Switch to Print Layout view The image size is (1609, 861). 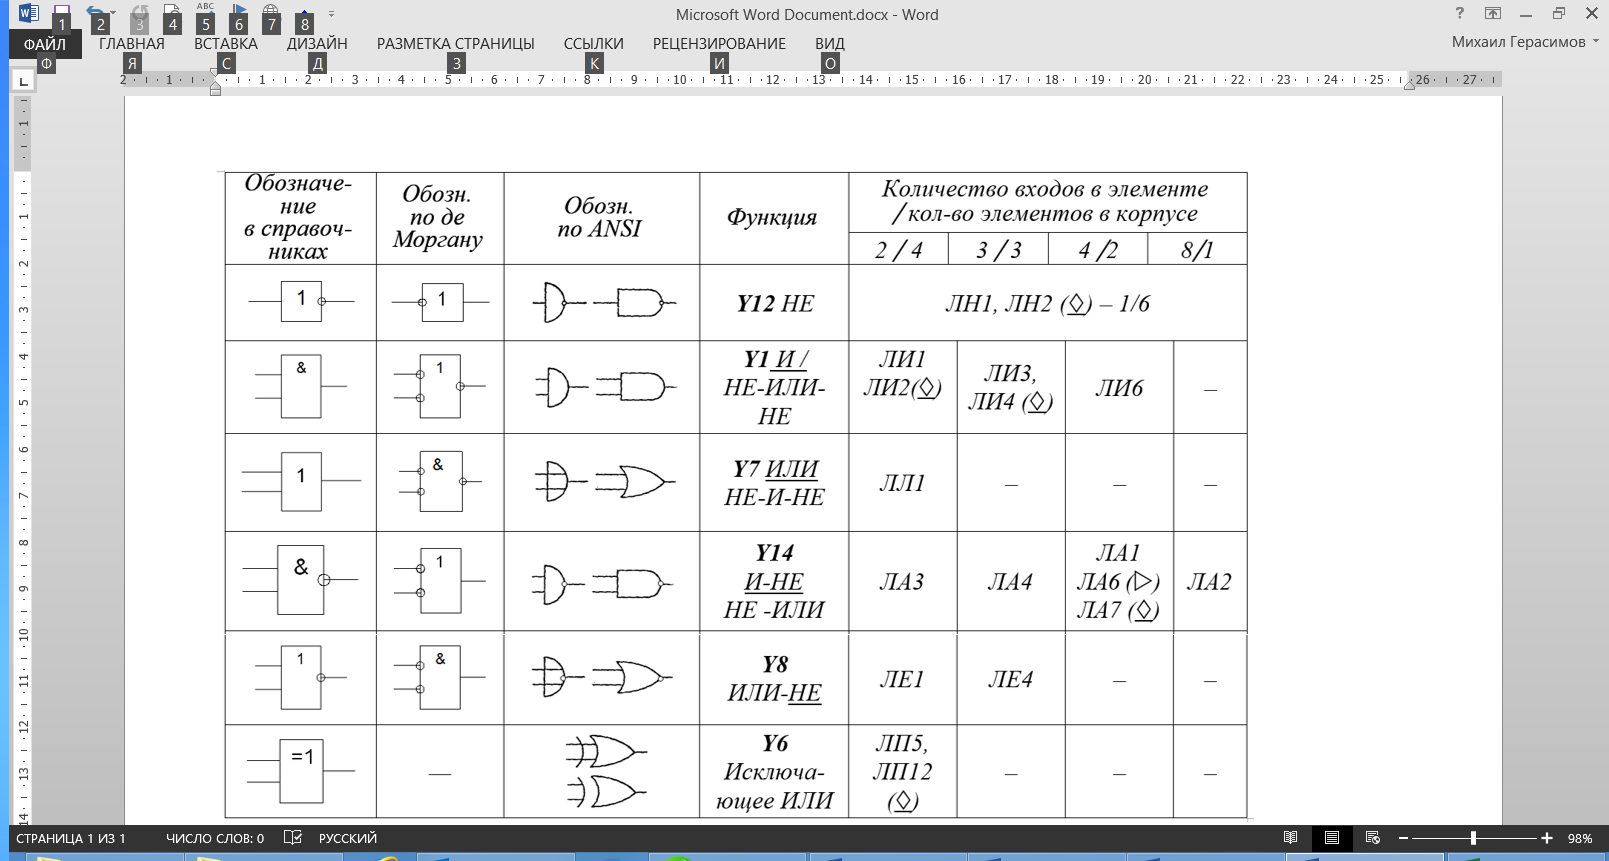[x=1331, y=838]
